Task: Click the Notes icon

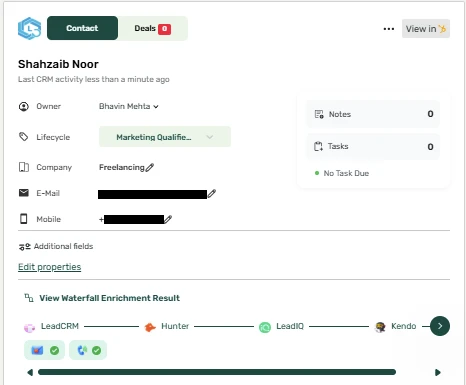Action: pos(319,114)
